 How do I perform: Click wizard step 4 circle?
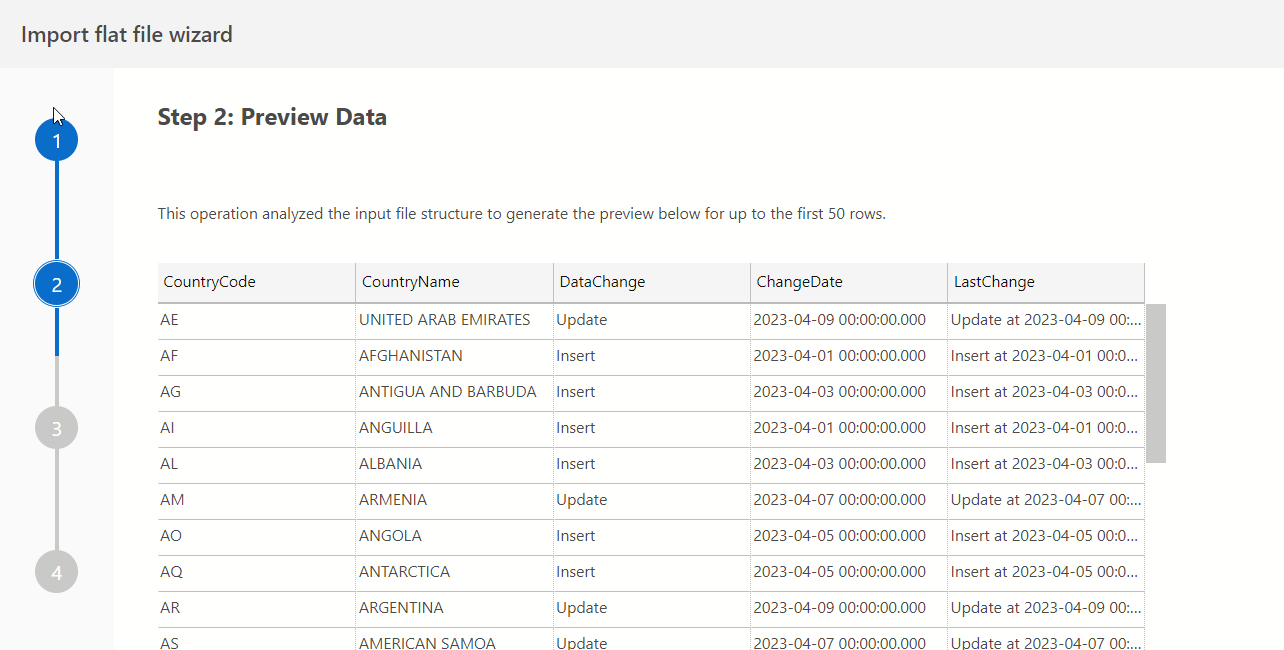(56, 572)
